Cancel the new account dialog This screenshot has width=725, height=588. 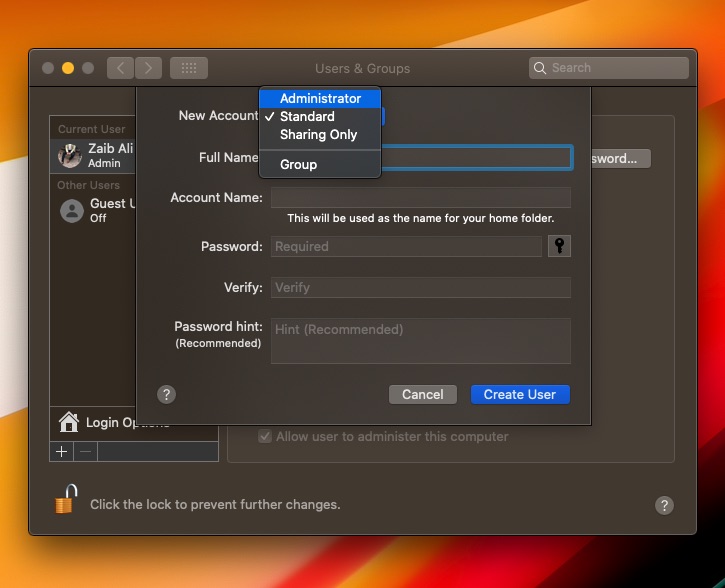tap(423, 394)
